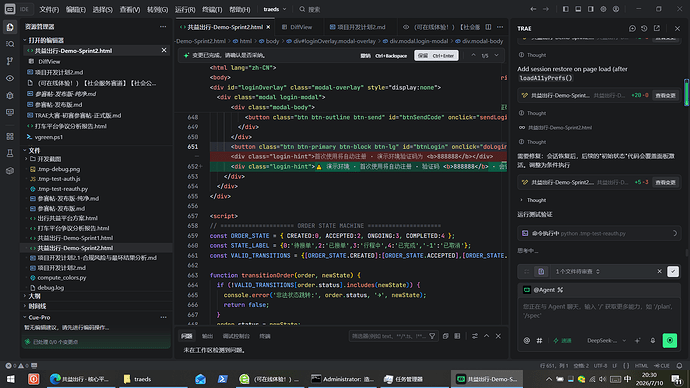Toggle bottom panel layout icon
The height and width of the screenshot is (388, 690).
click(x=578, y=9)
